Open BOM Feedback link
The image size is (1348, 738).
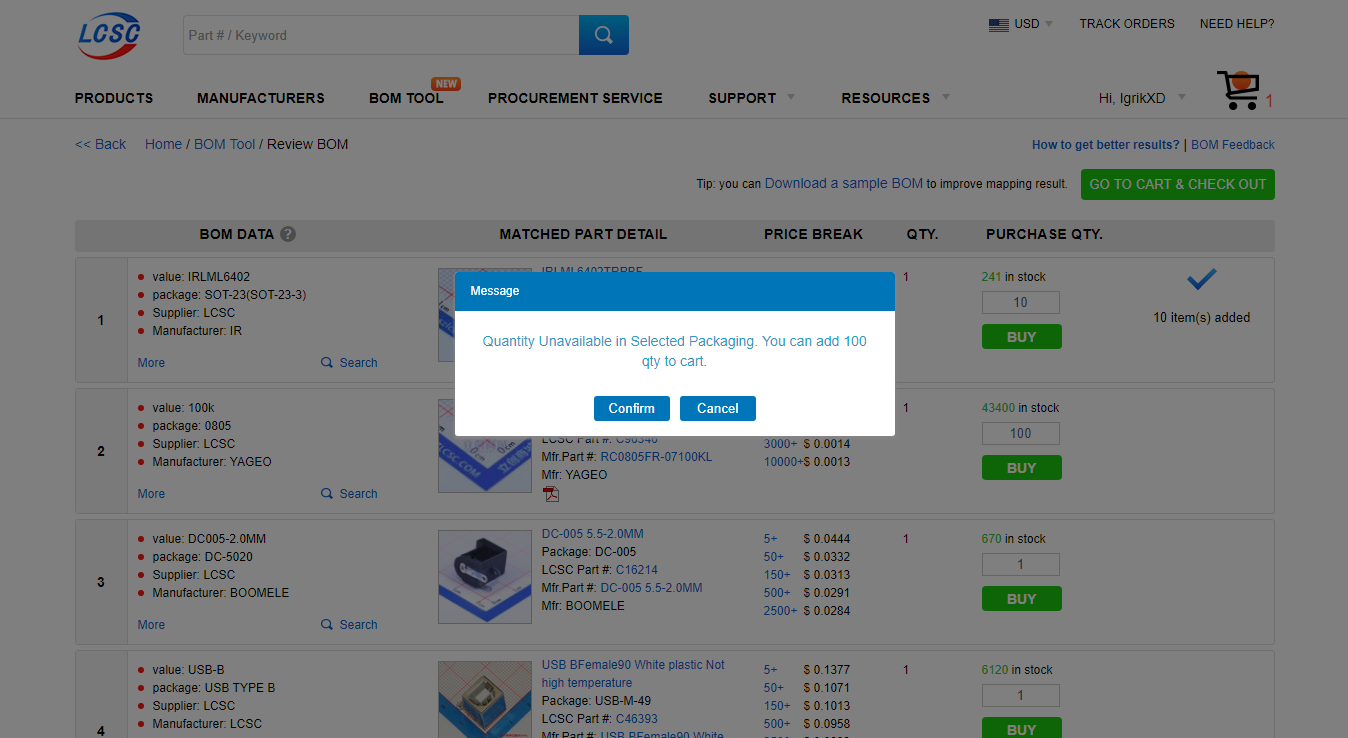1233,145
